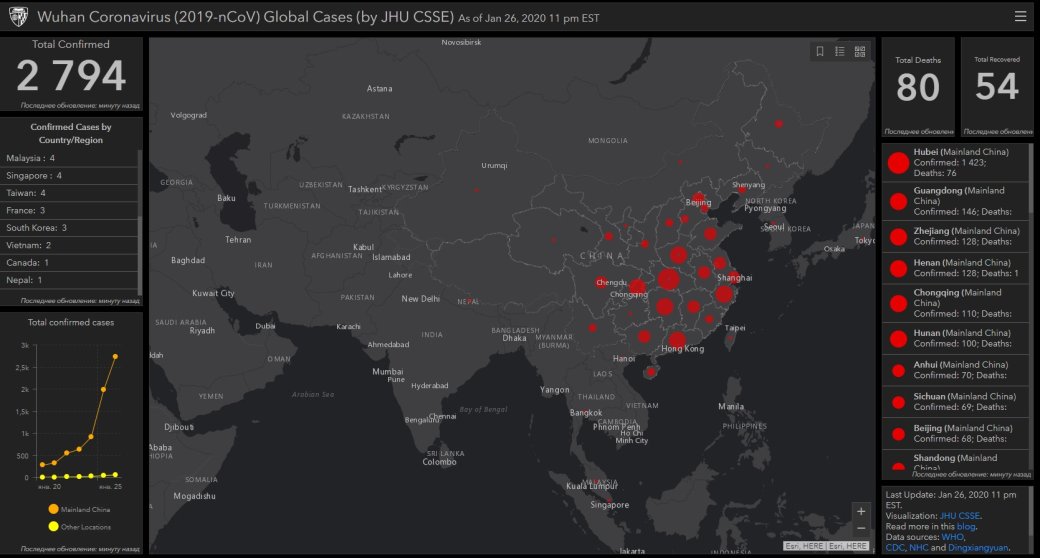Click the Chongqing red circle in the list
The height and width of the screenshot is (558, 1040).
point(898,304)
